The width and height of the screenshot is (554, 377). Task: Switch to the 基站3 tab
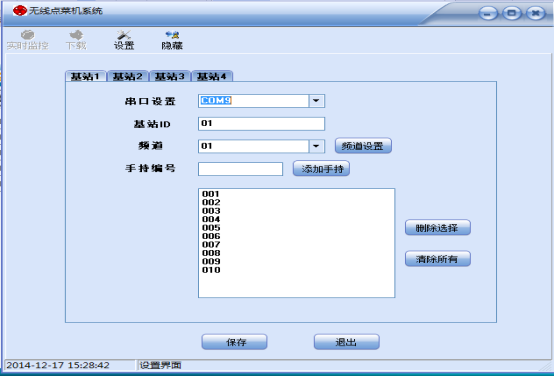tap(170, 76)
